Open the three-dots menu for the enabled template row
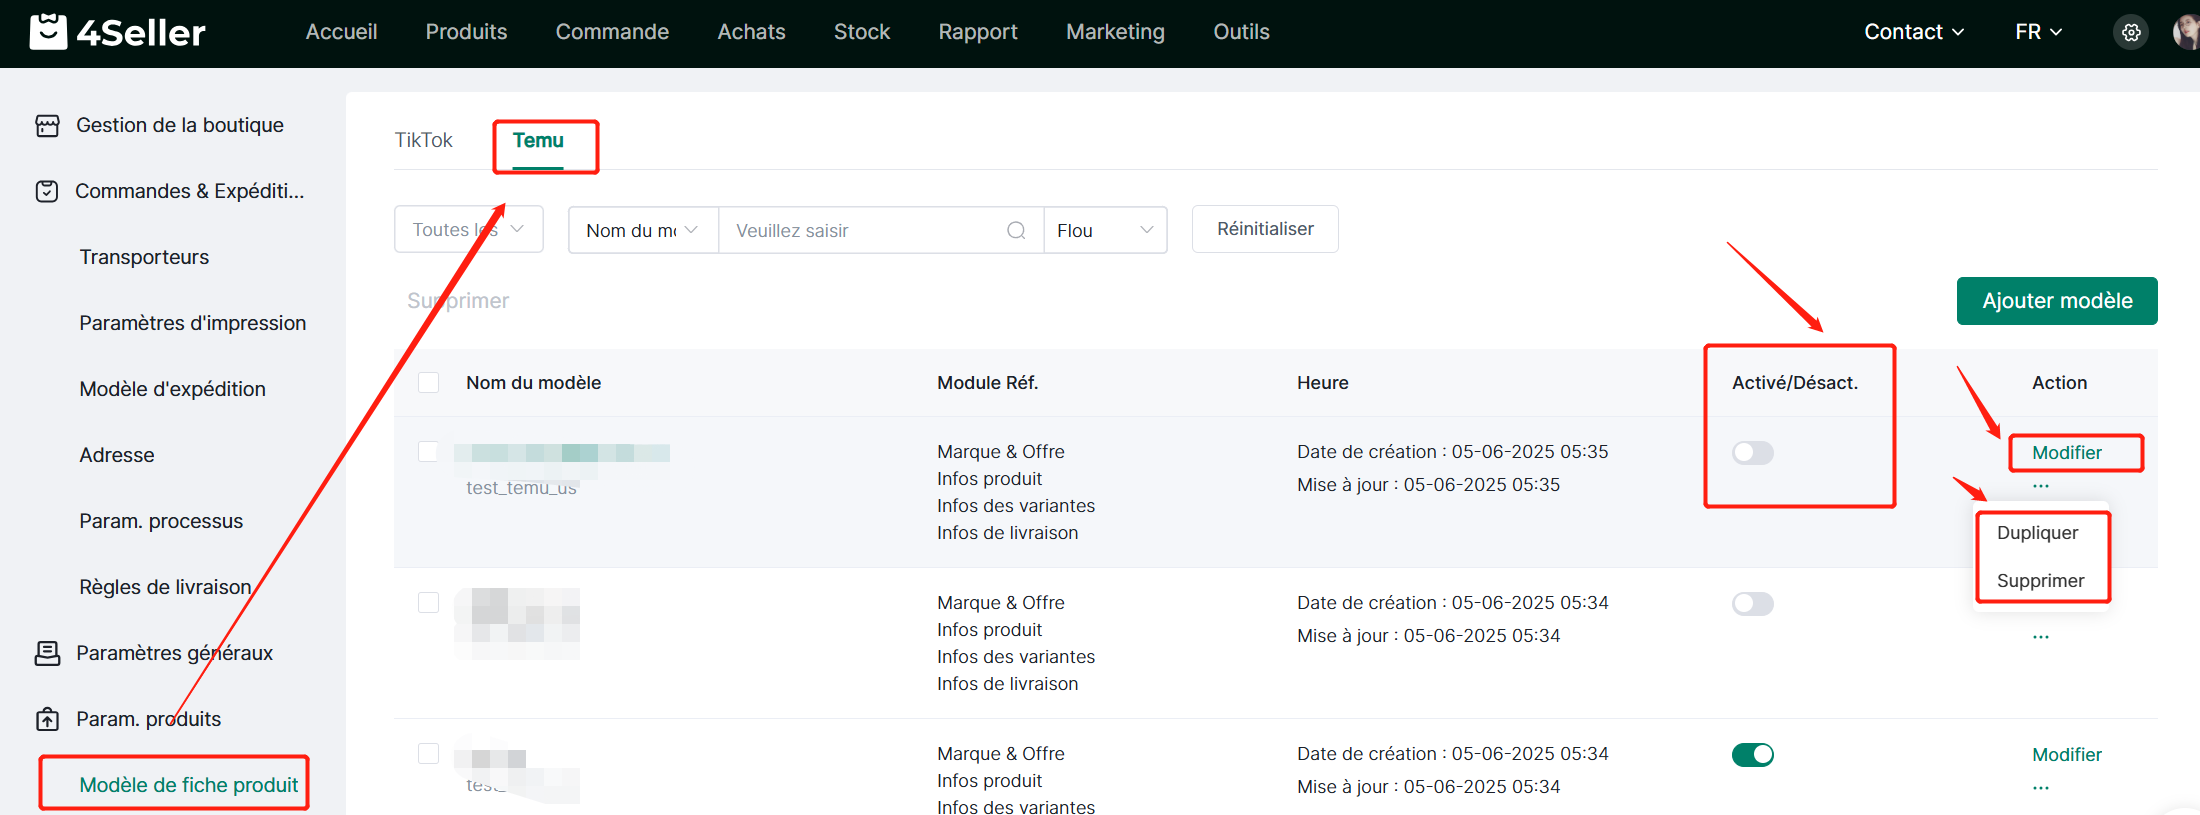The width and height of the screenshot is (2200, 815). click(x=2041, y=788)
